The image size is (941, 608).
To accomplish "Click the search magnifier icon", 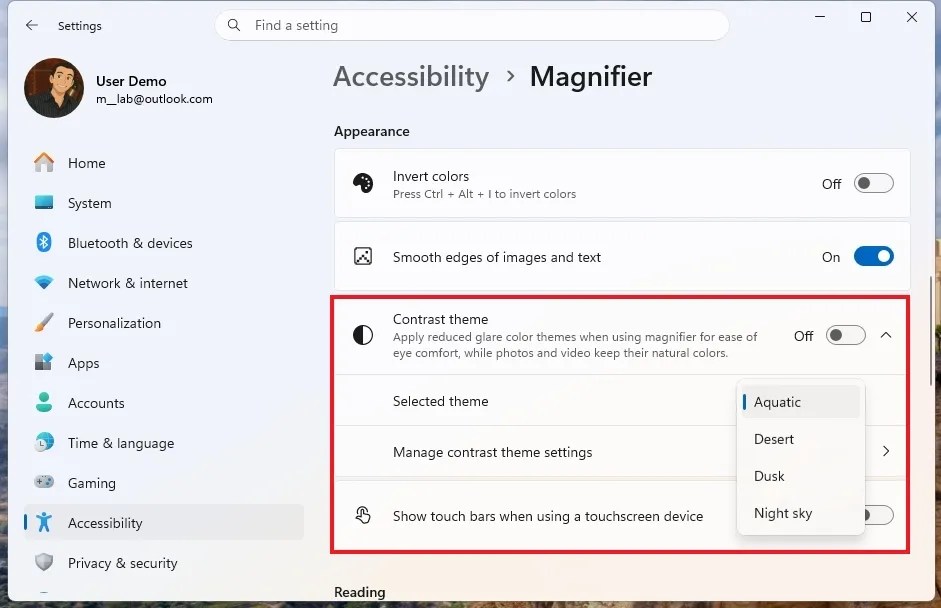I will 234,25.
